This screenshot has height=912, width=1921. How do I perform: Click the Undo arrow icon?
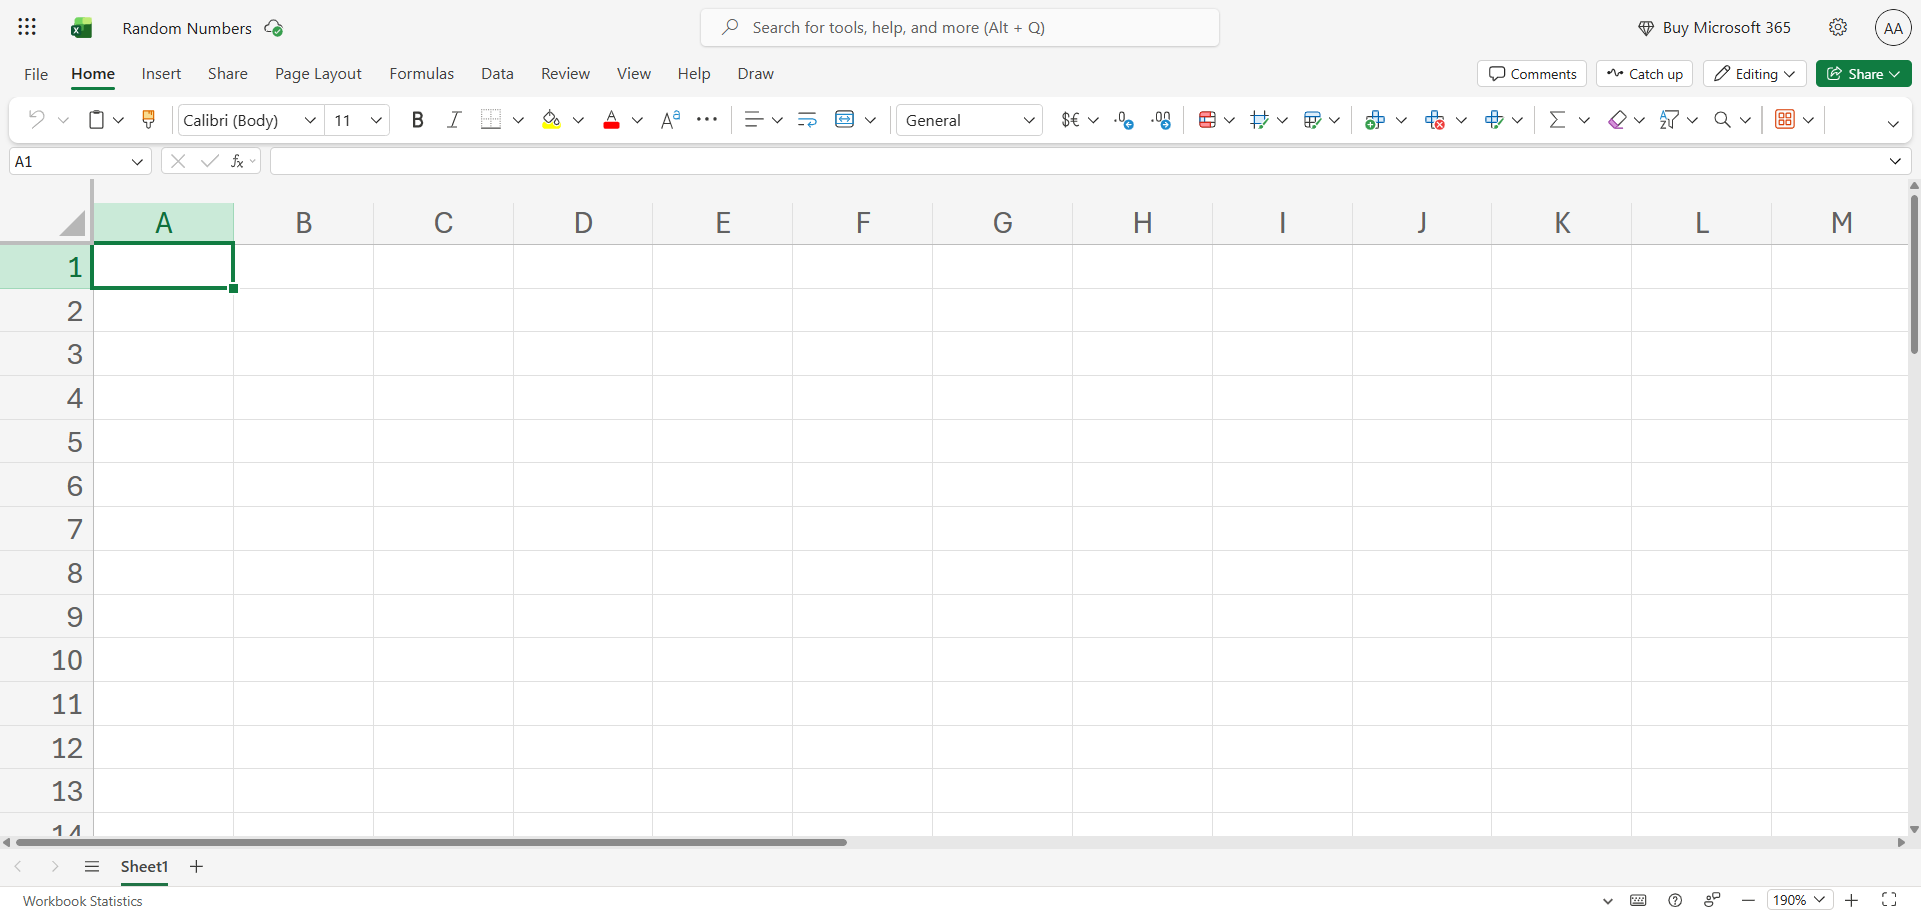coord(36,120)
